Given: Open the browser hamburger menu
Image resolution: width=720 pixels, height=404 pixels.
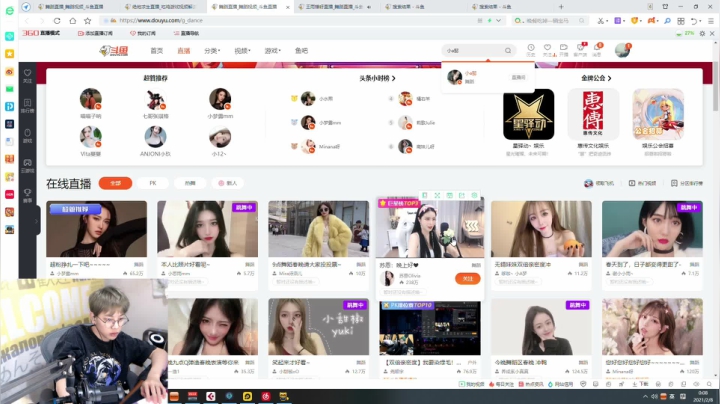Looking at the screenshot, I should (711, 21).
